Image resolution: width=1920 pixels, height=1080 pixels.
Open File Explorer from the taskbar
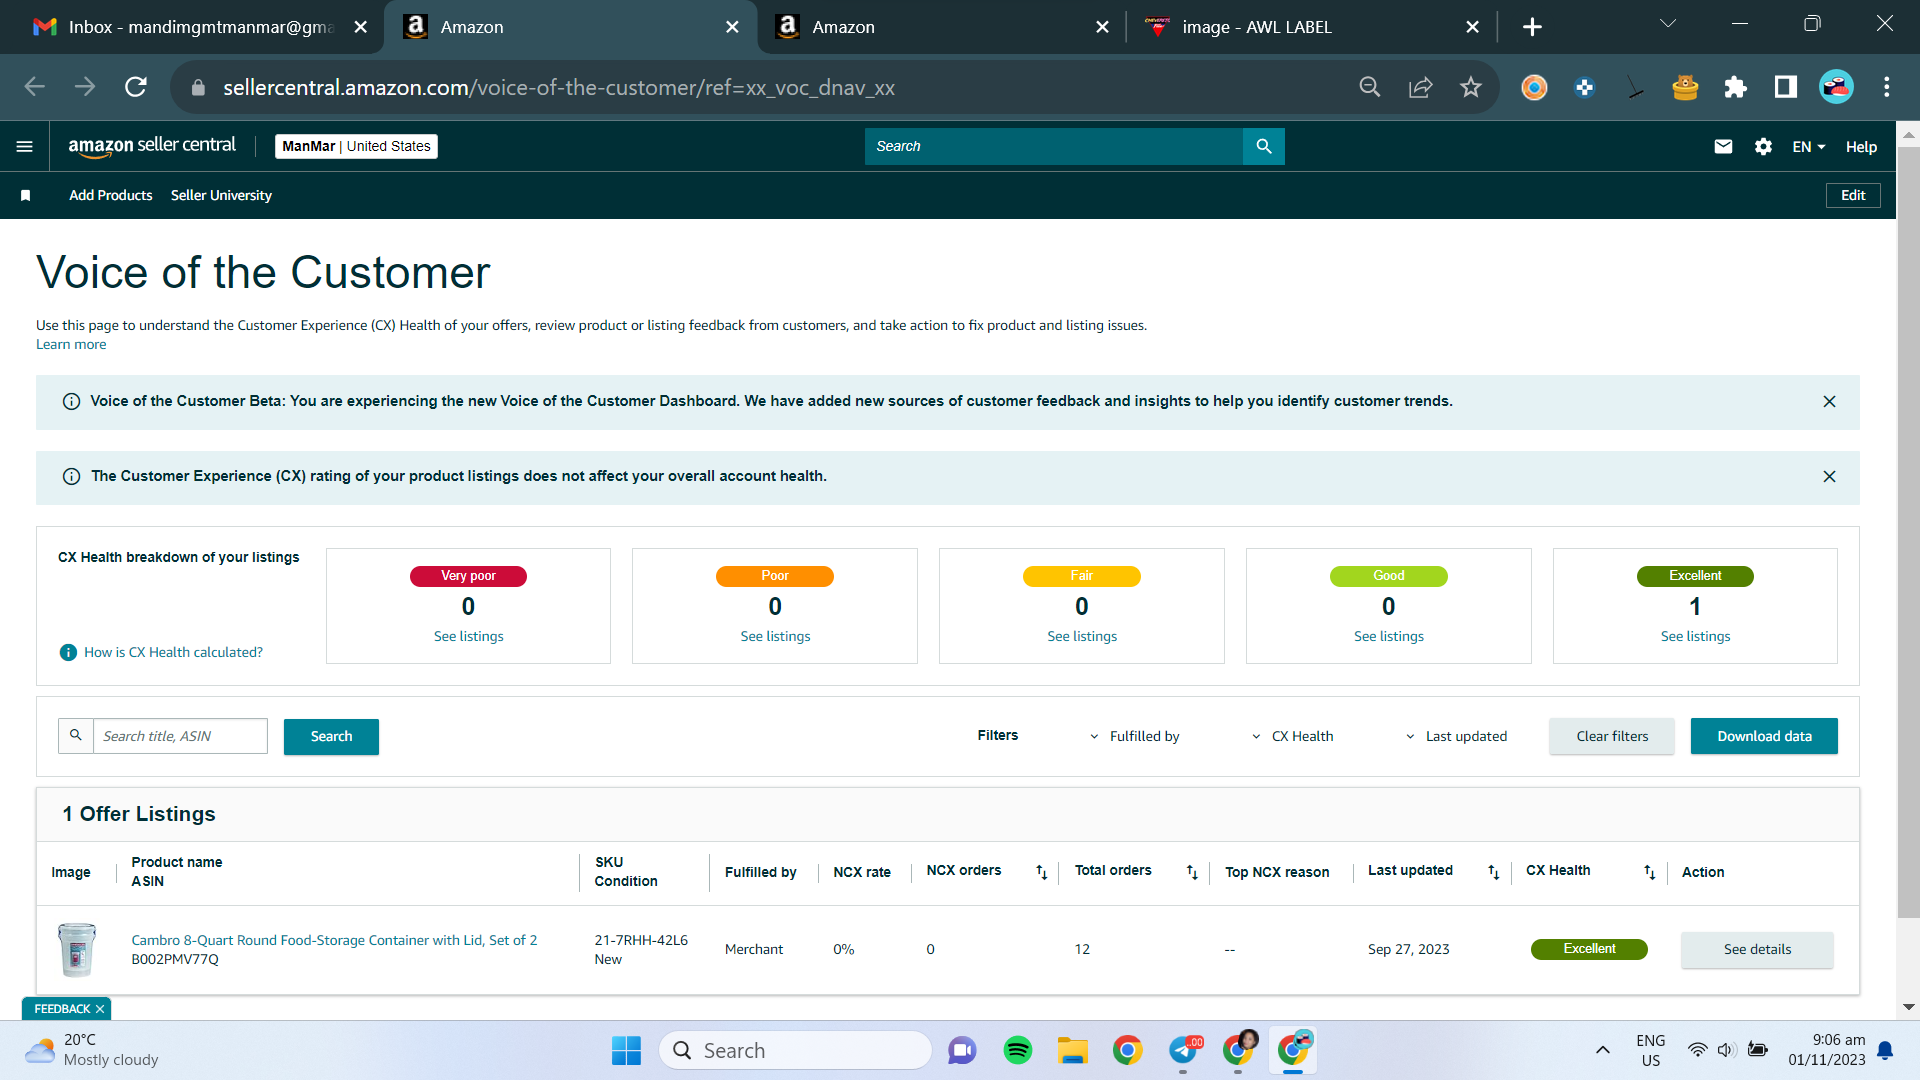1072,1051
